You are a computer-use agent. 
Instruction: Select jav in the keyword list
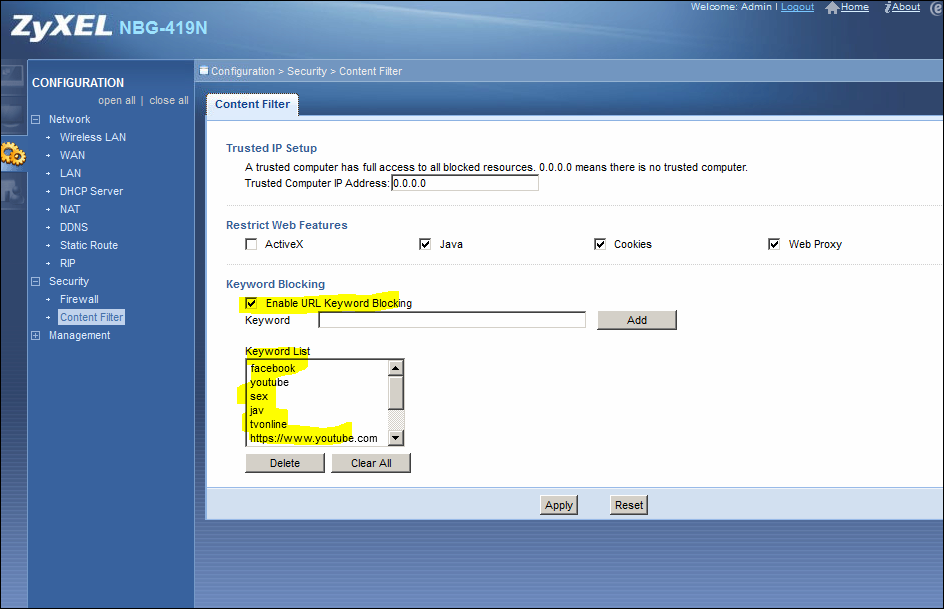(317, 410)
